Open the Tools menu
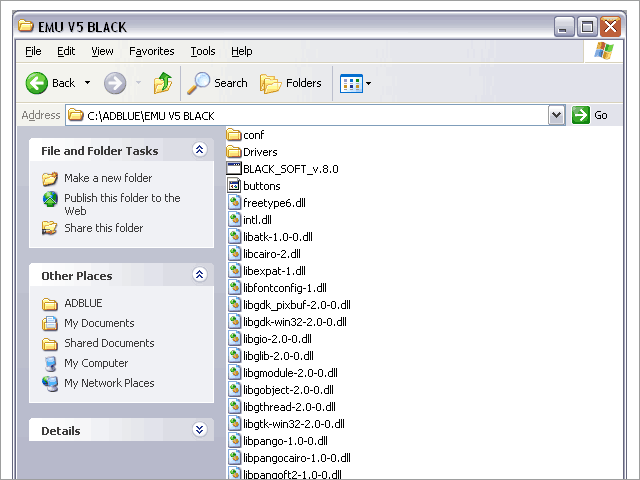This screenshot has height=480, width=640. 203,51
